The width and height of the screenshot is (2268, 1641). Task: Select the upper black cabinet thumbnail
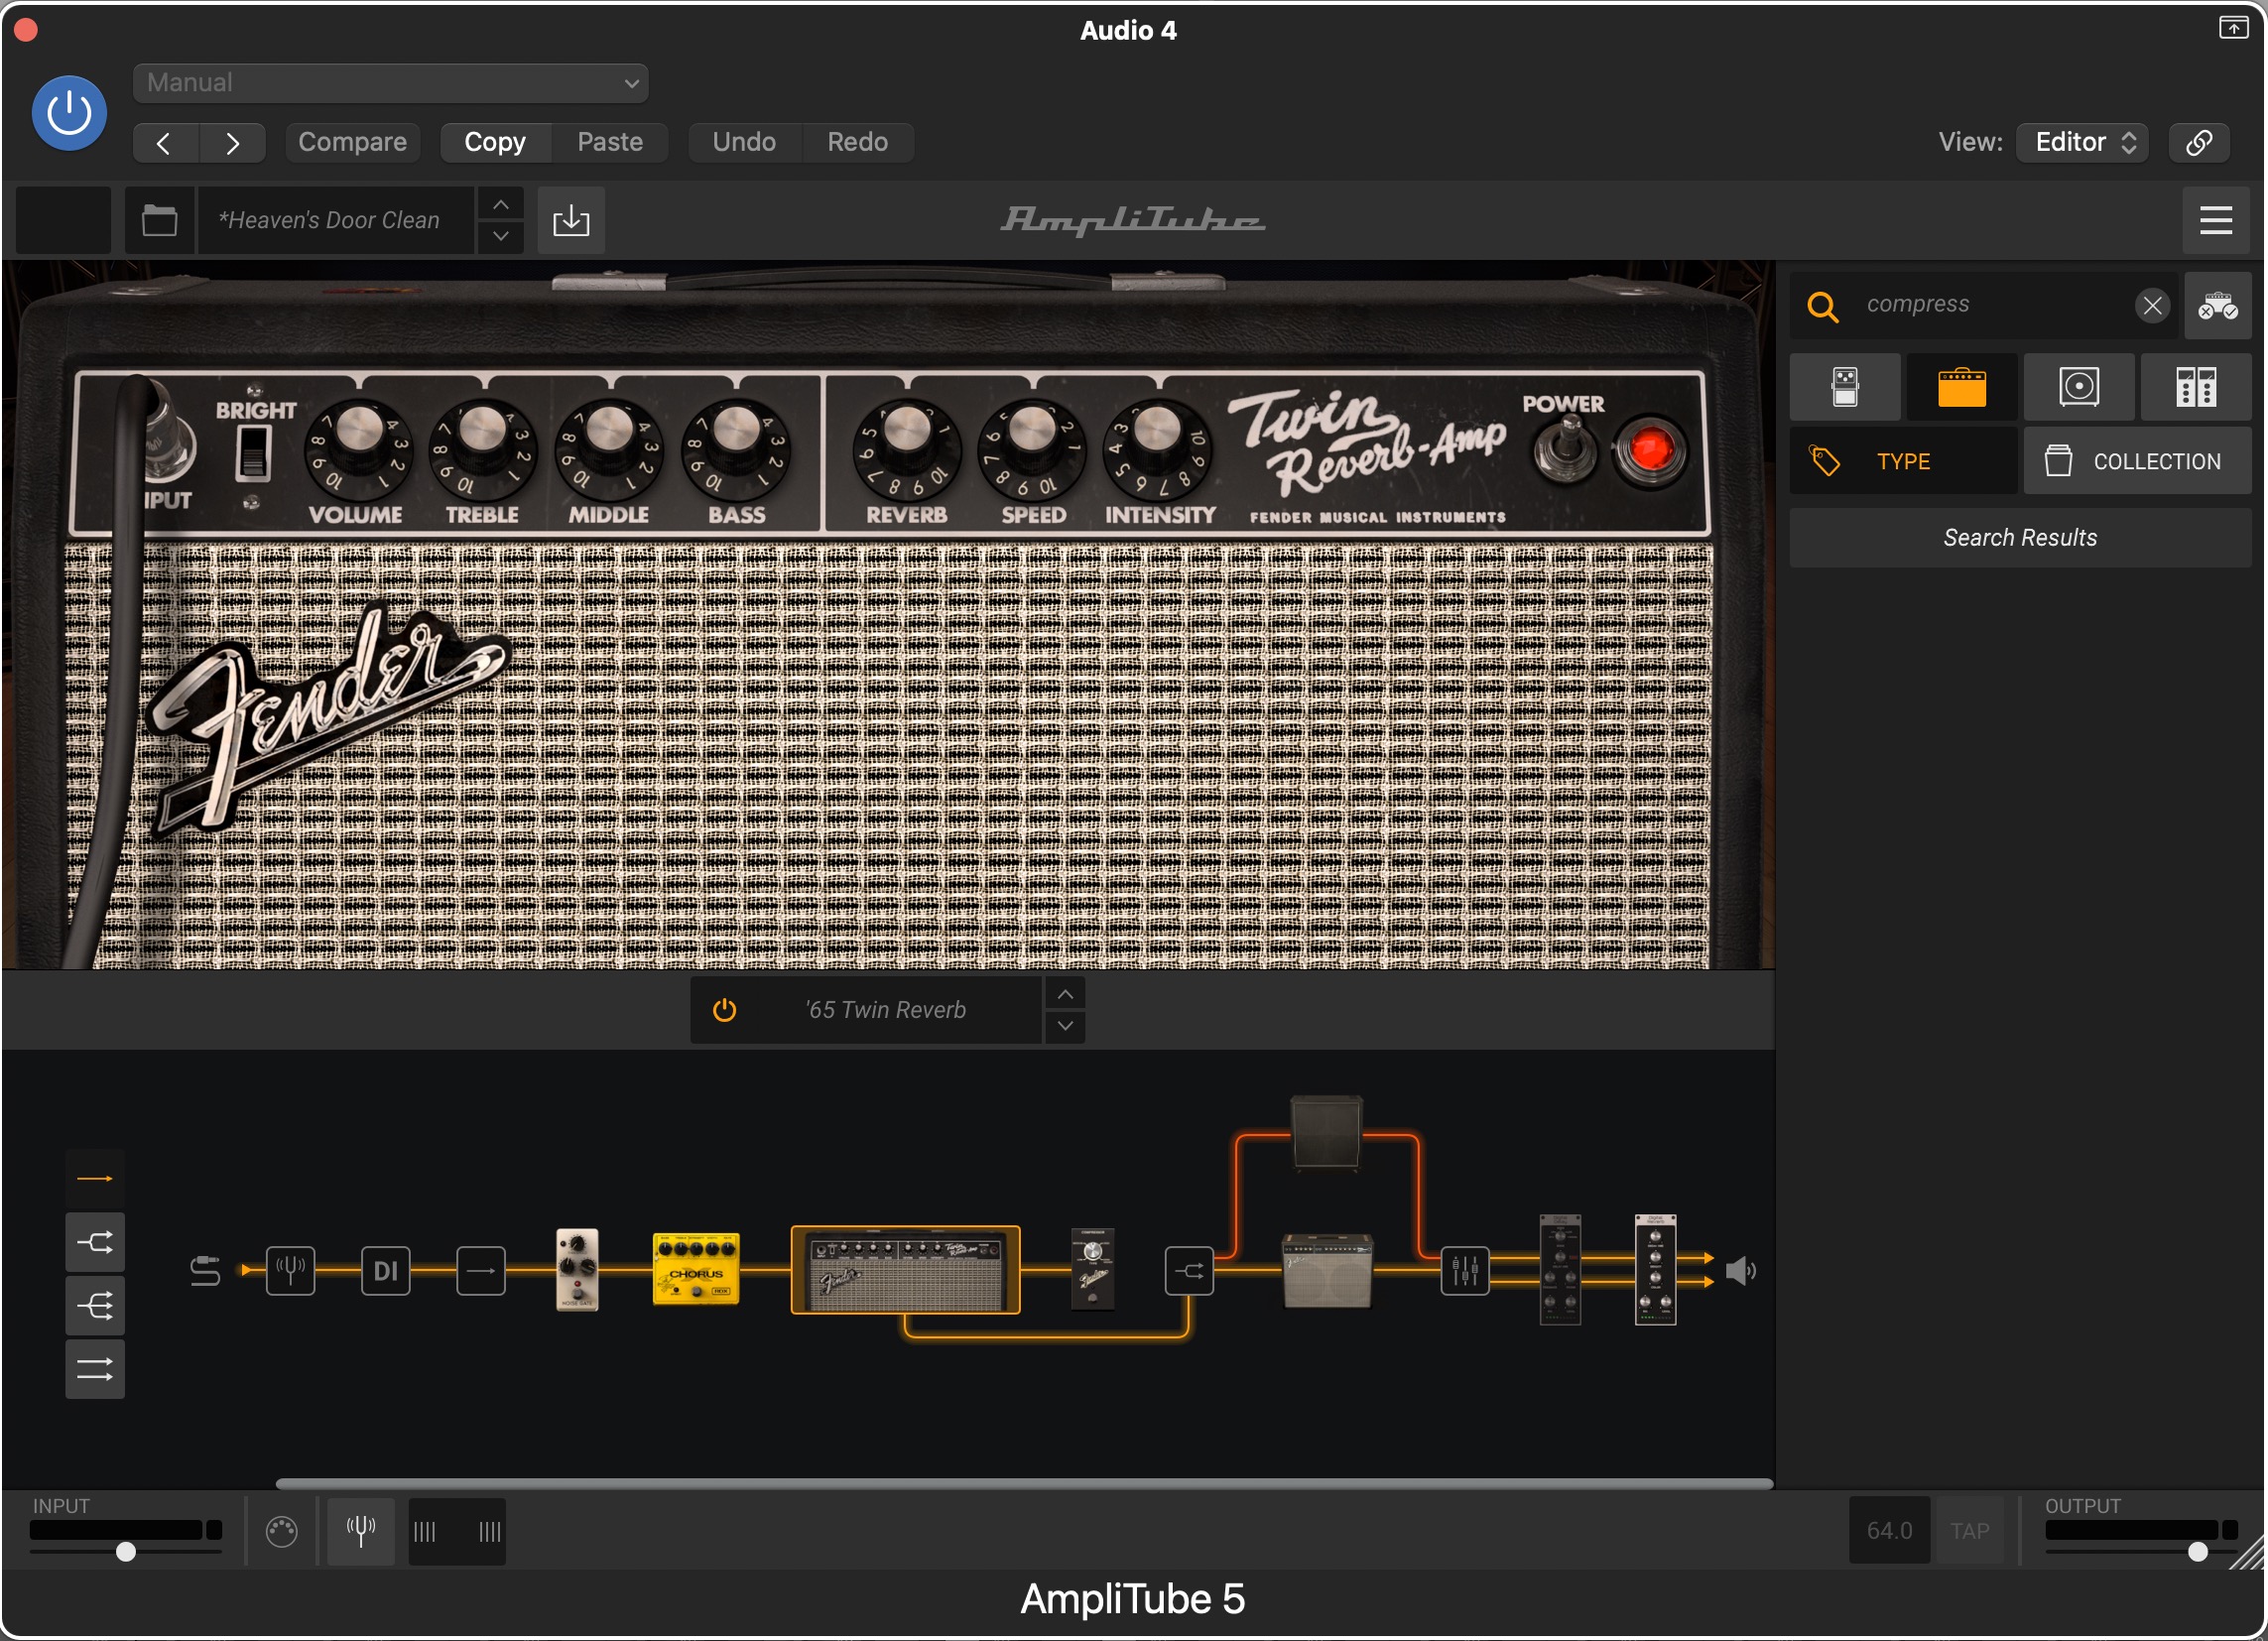[x=1326, y=1133]
